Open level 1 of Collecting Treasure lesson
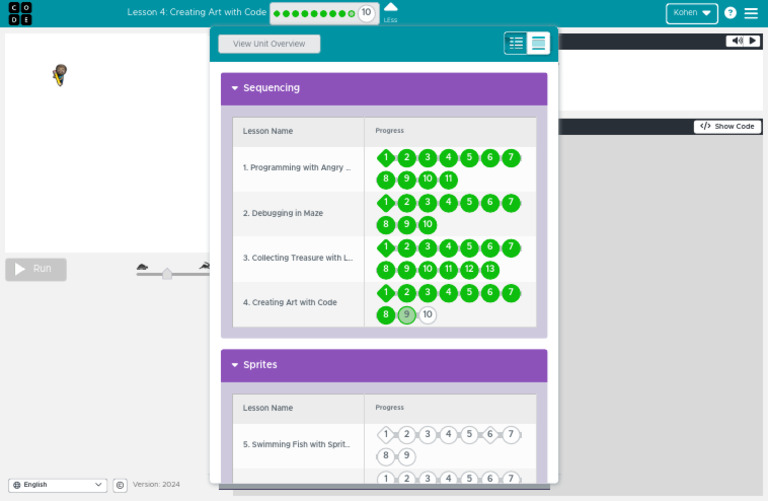The width and height of the screenshot is (768, 501). click(x=386, y=247)
